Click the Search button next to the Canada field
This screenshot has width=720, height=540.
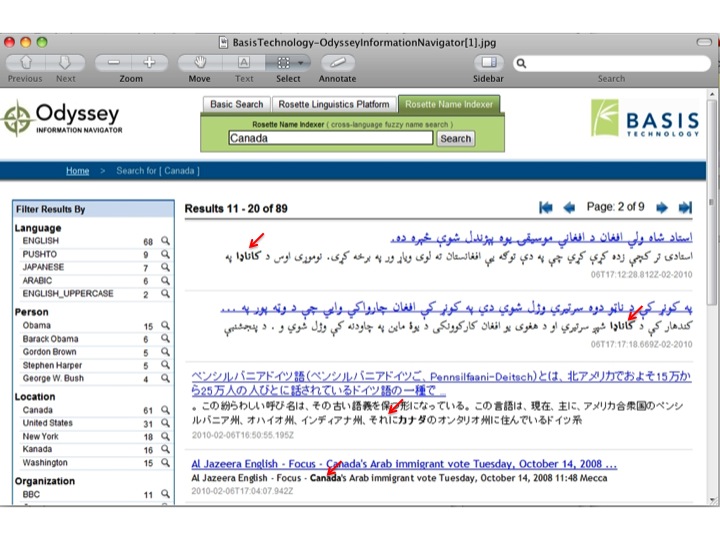coord(456,139)
